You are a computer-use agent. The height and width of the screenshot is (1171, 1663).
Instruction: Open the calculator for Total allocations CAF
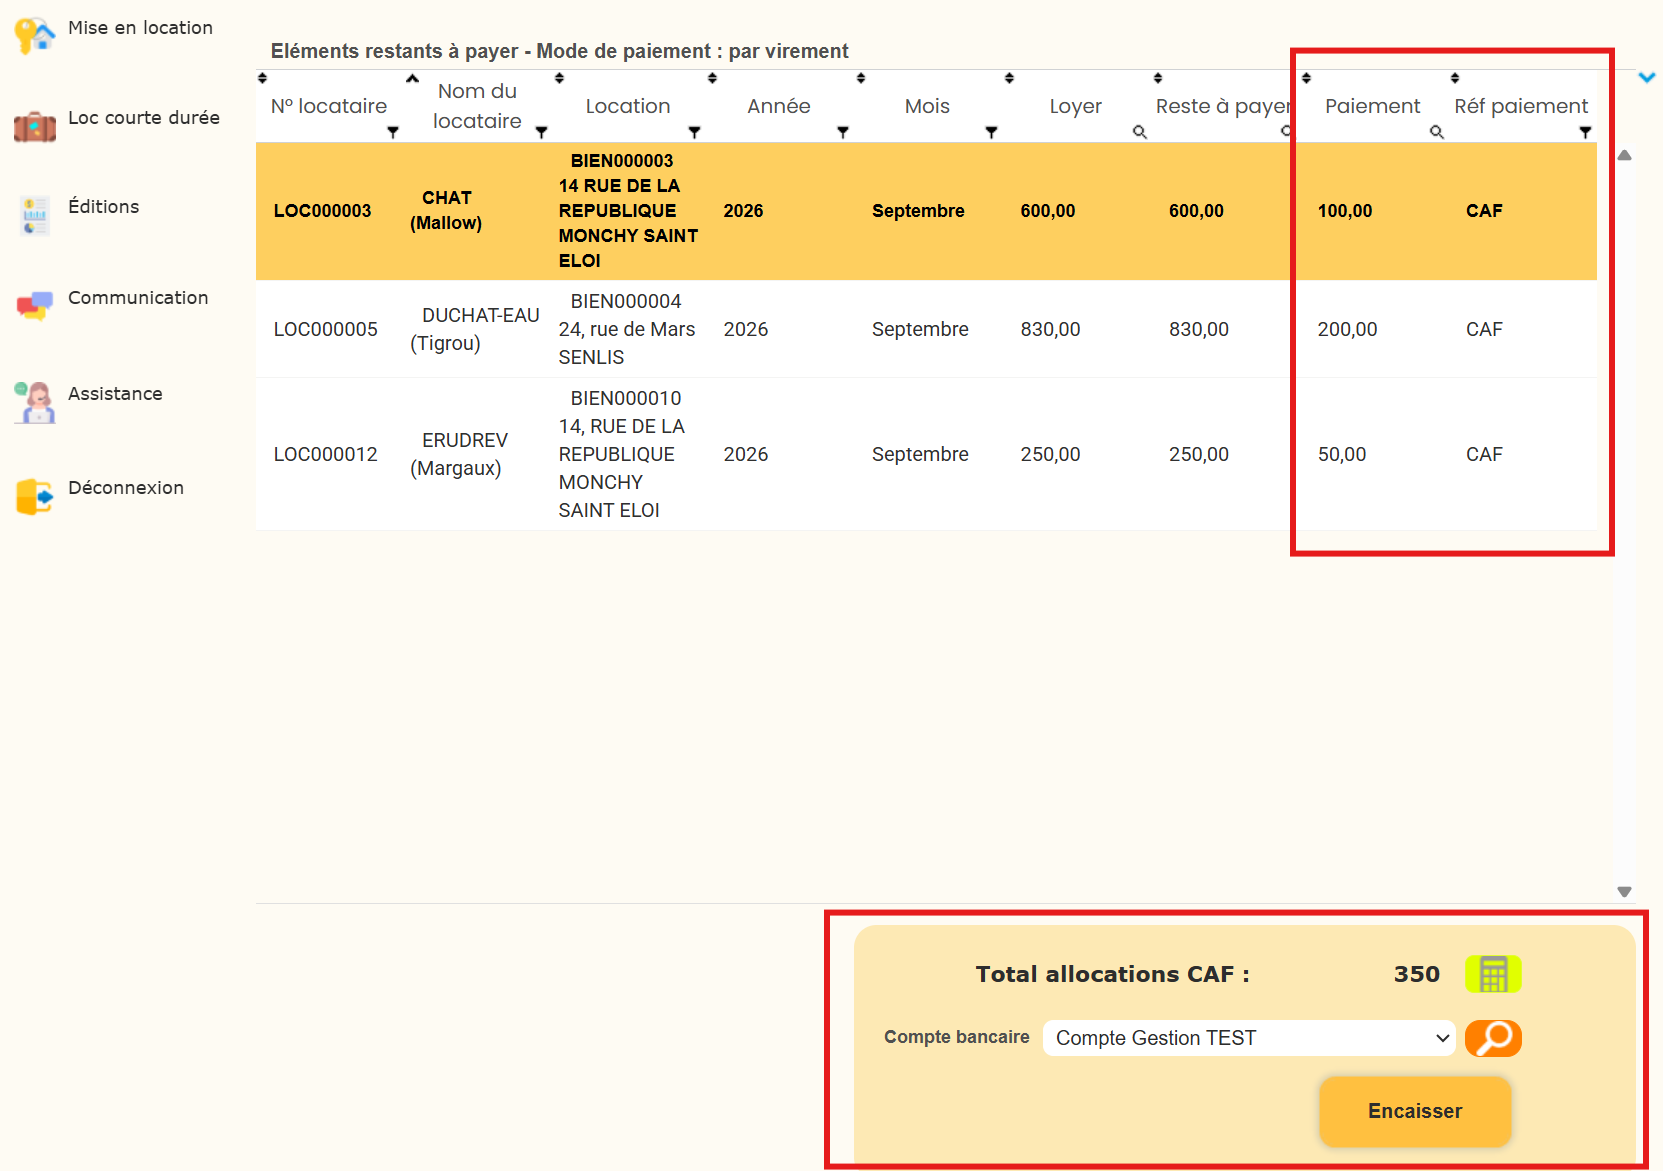click(x=1493, y=974)
